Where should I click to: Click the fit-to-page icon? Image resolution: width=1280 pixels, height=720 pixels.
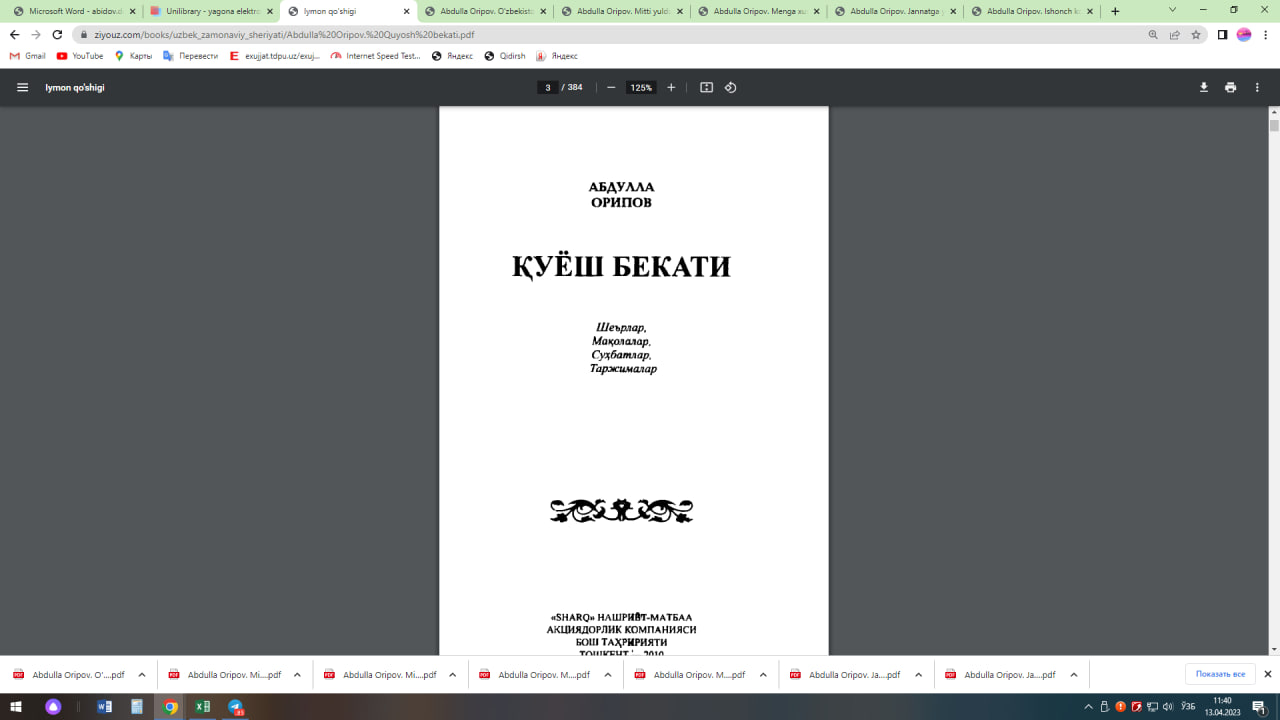pos(705,87)
